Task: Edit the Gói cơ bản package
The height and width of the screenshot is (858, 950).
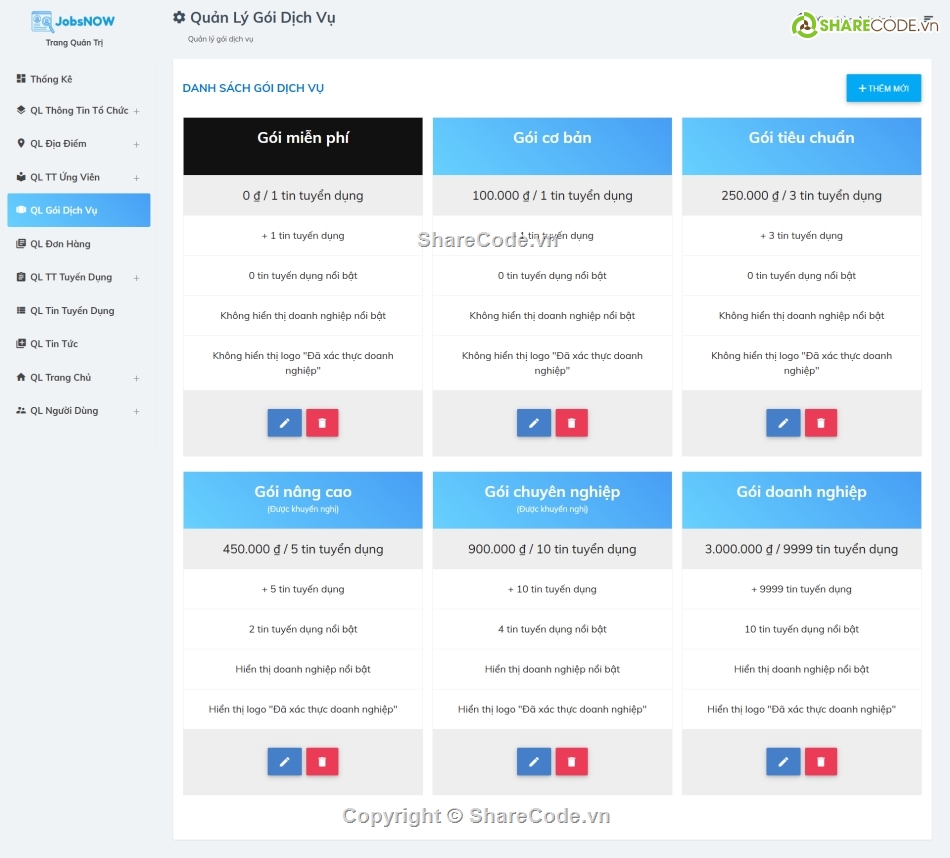Action: click(534, 423)
